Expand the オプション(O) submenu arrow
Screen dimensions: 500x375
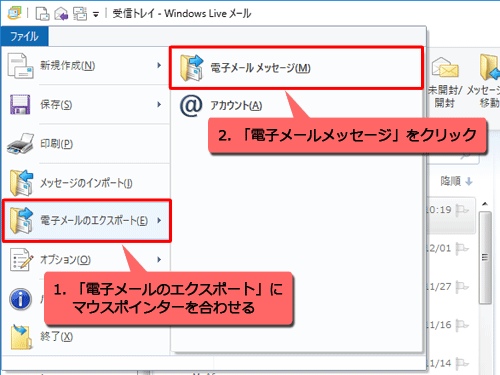pos(159,259)
